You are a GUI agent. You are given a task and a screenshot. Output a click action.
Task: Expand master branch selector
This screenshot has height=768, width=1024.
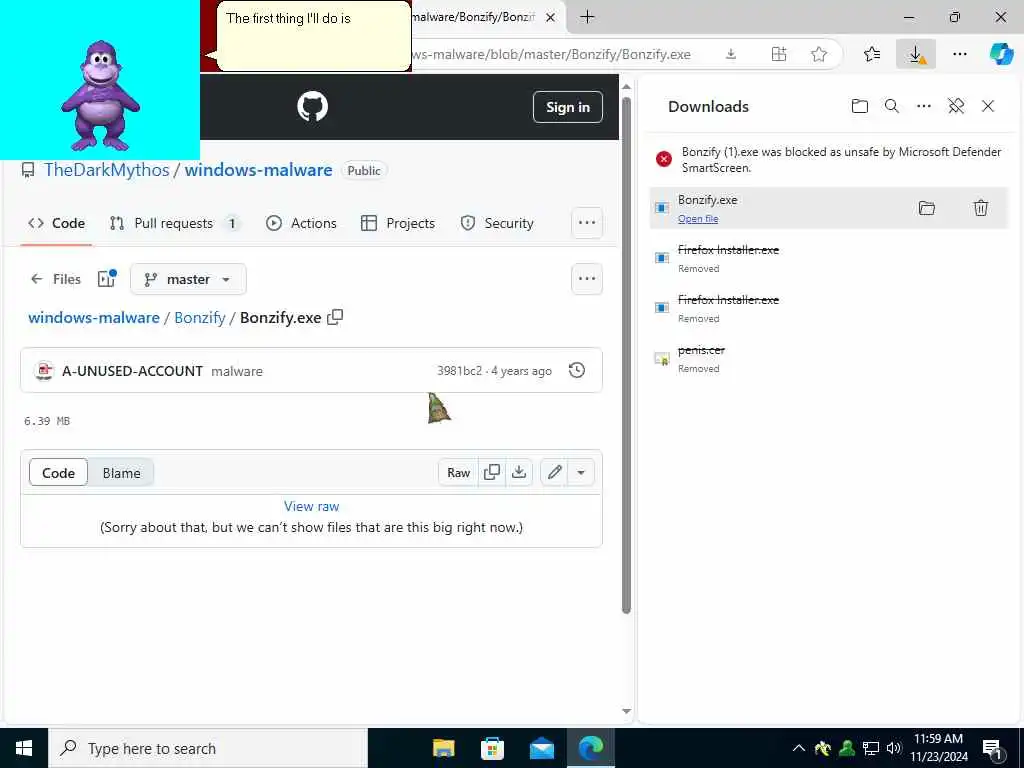coord(188,279)
